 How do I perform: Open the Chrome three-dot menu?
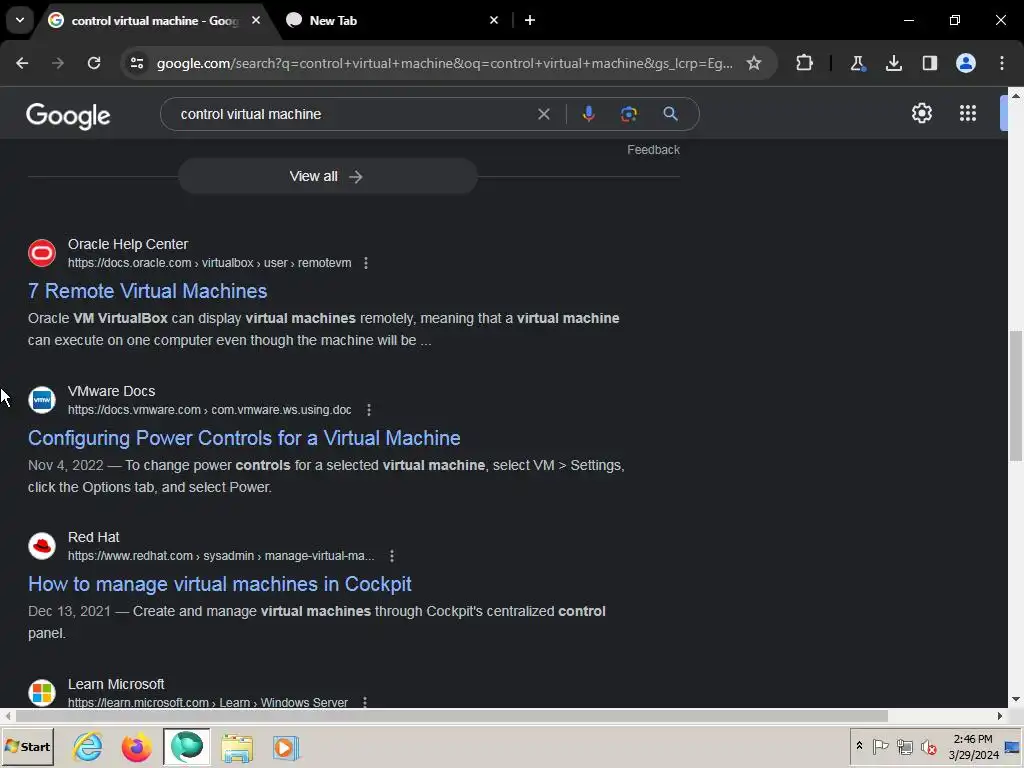pos(1002,63)
